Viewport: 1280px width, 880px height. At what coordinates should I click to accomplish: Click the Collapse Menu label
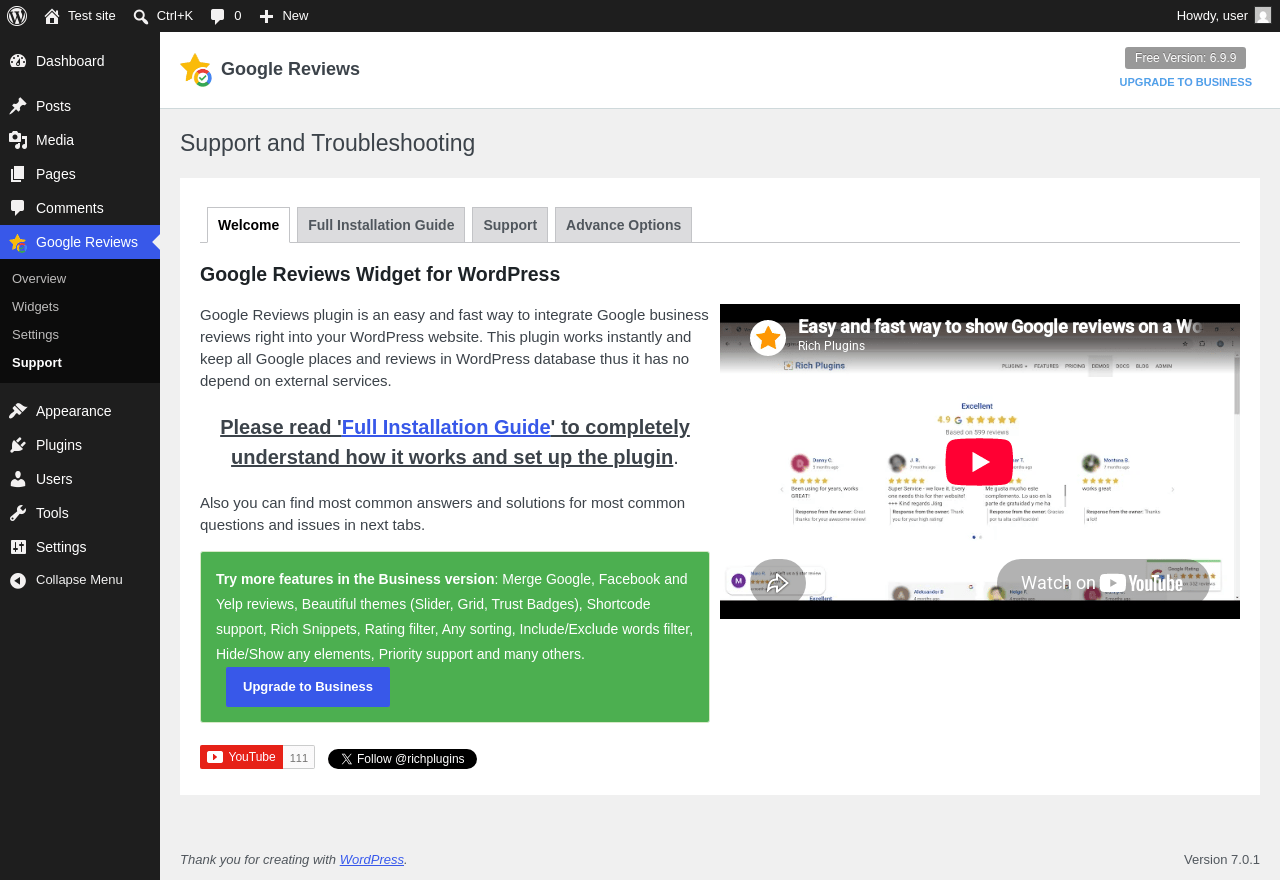[79, 579]
